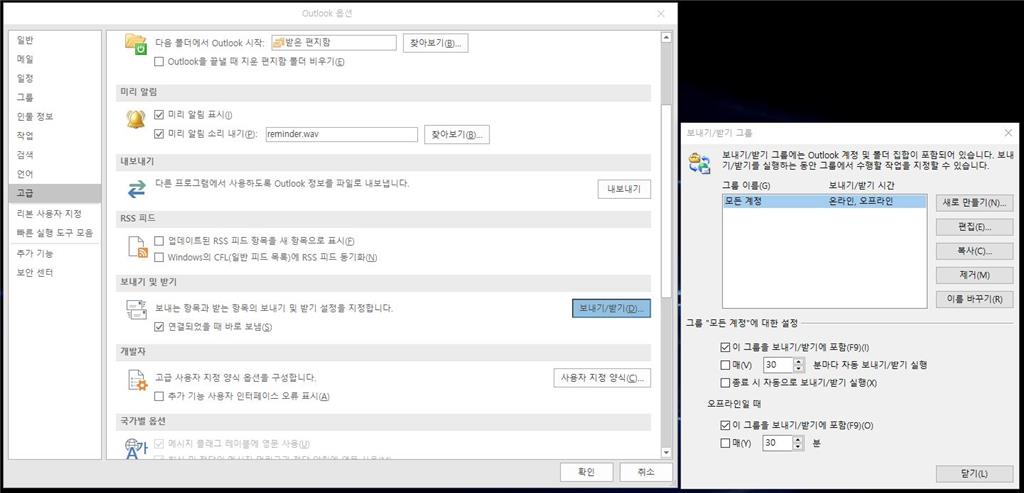Image resolution: width=1024 pixels, height=493 pixels.
Task: Open 빠른 실행 도구 모음 category
Action: [55, 232]
